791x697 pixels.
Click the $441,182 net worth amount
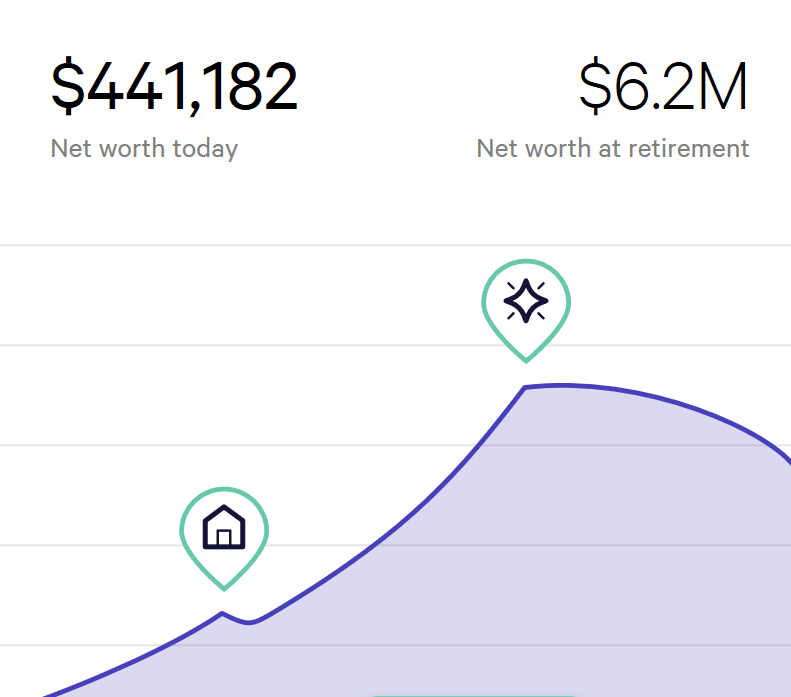(x=174, y=86)
